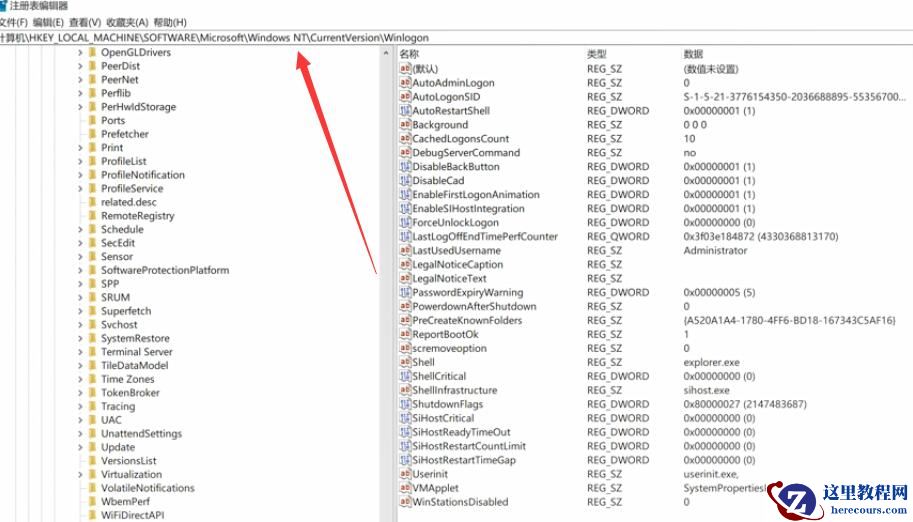
Task: Expand the OpenGLDrivers key
Action: coord(80,52)
